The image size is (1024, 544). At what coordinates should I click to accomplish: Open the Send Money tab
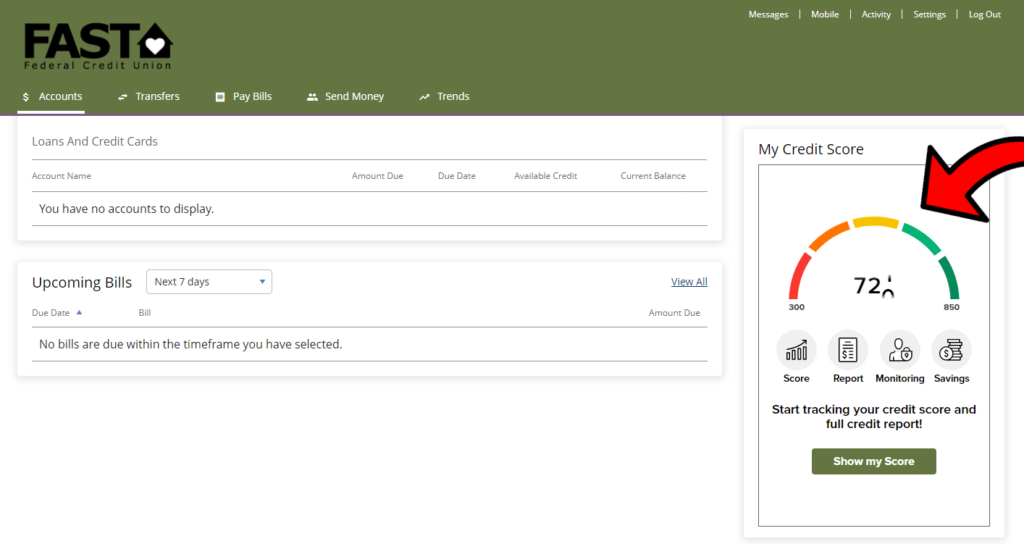coord(345,97)
